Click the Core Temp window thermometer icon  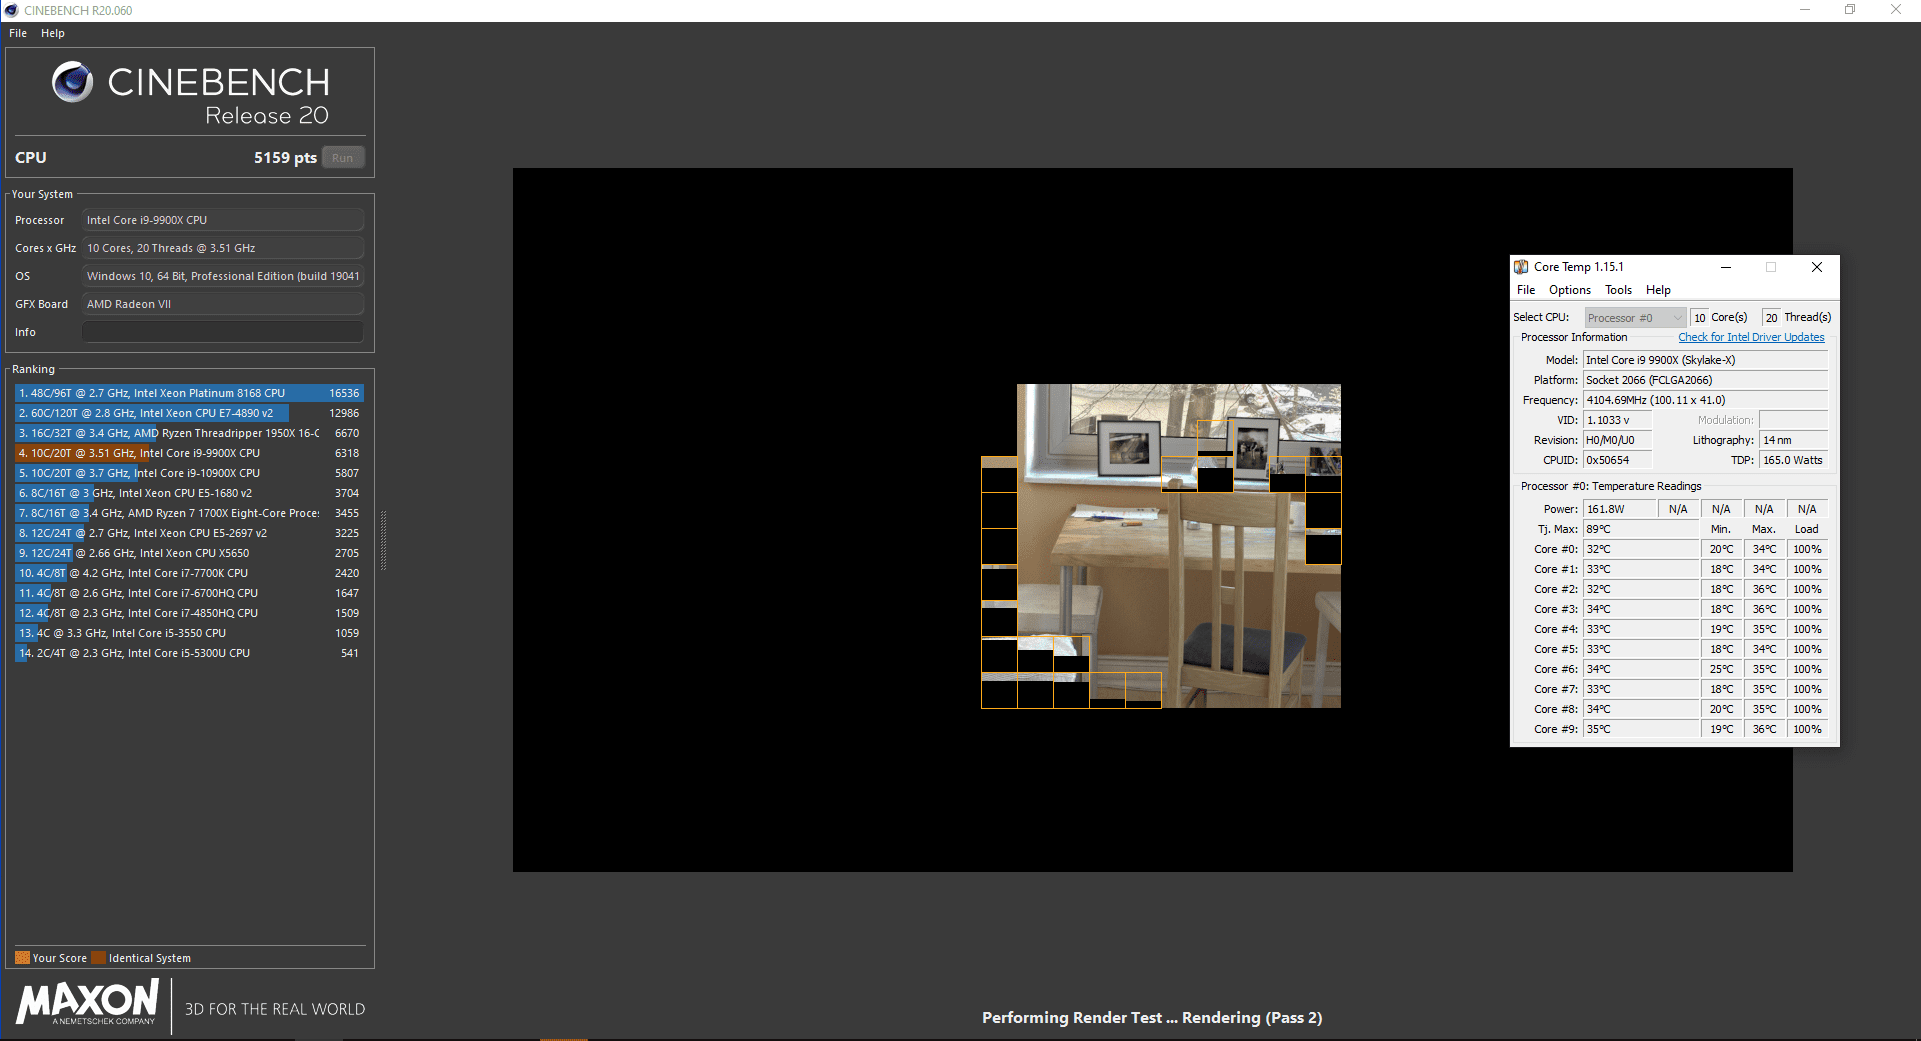click(x=1521, y=267)
